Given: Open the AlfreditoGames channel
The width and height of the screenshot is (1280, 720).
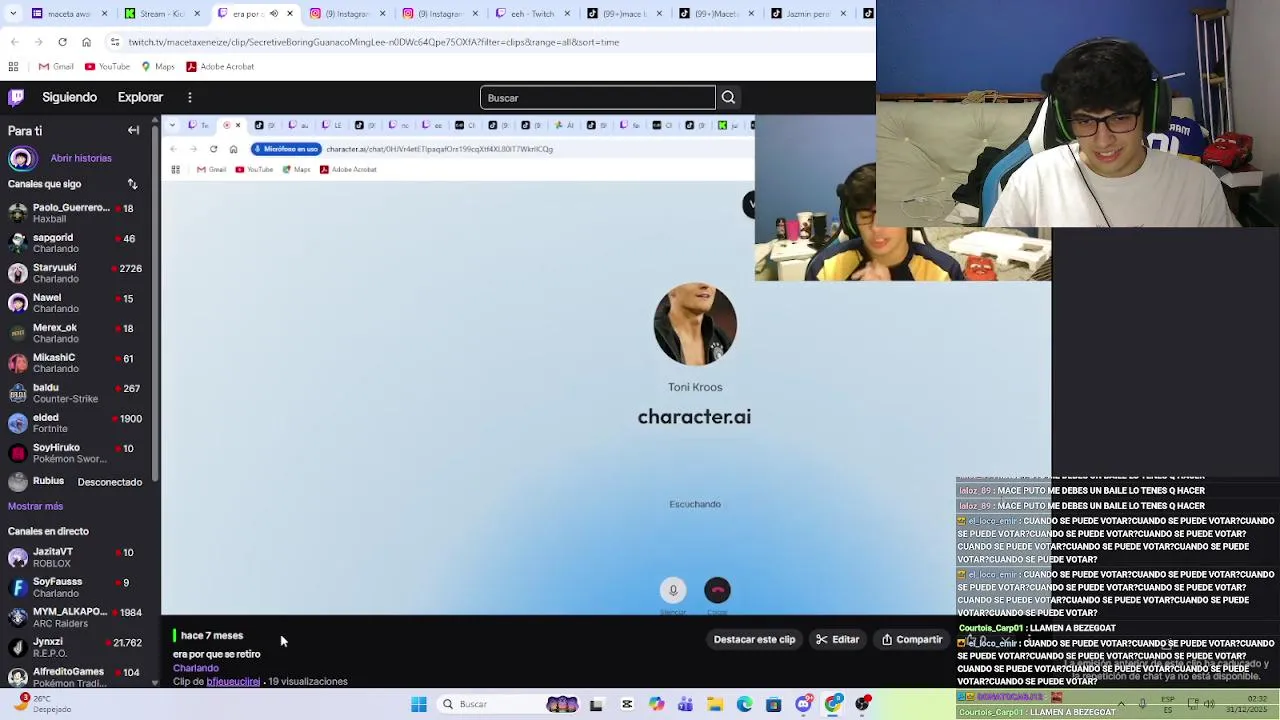Looking at the screenshot, I should click(78, 677).
